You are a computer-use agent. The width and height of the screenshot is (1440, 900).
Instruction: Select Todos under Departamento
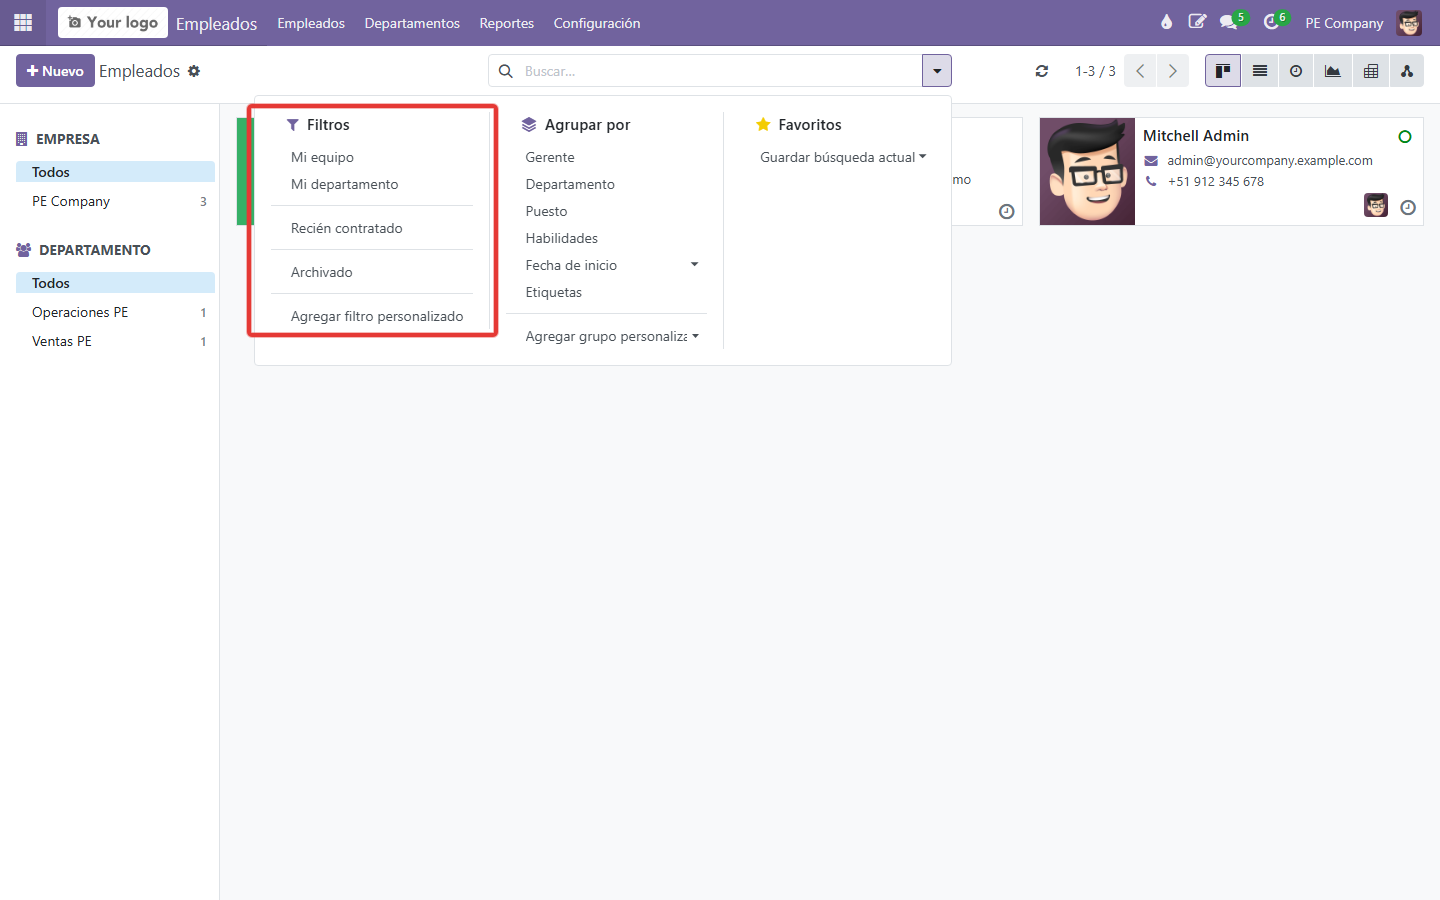click(115, 283)
